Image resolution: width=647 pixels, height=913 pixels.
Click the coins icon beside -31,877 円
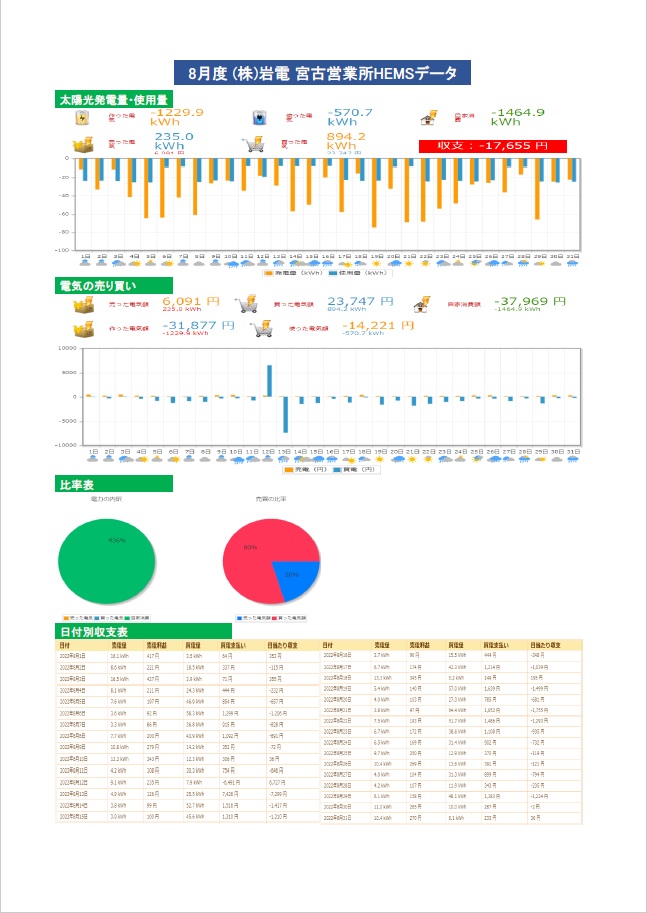83,329
